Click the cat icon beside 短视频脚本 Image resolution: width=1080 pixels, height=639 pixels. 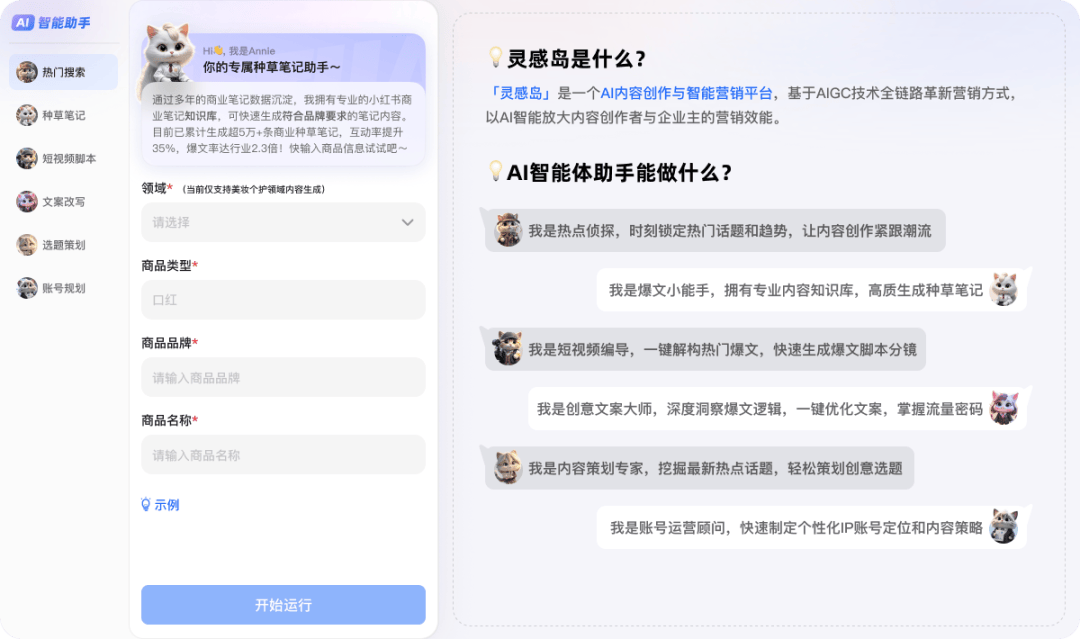point(27,158)
